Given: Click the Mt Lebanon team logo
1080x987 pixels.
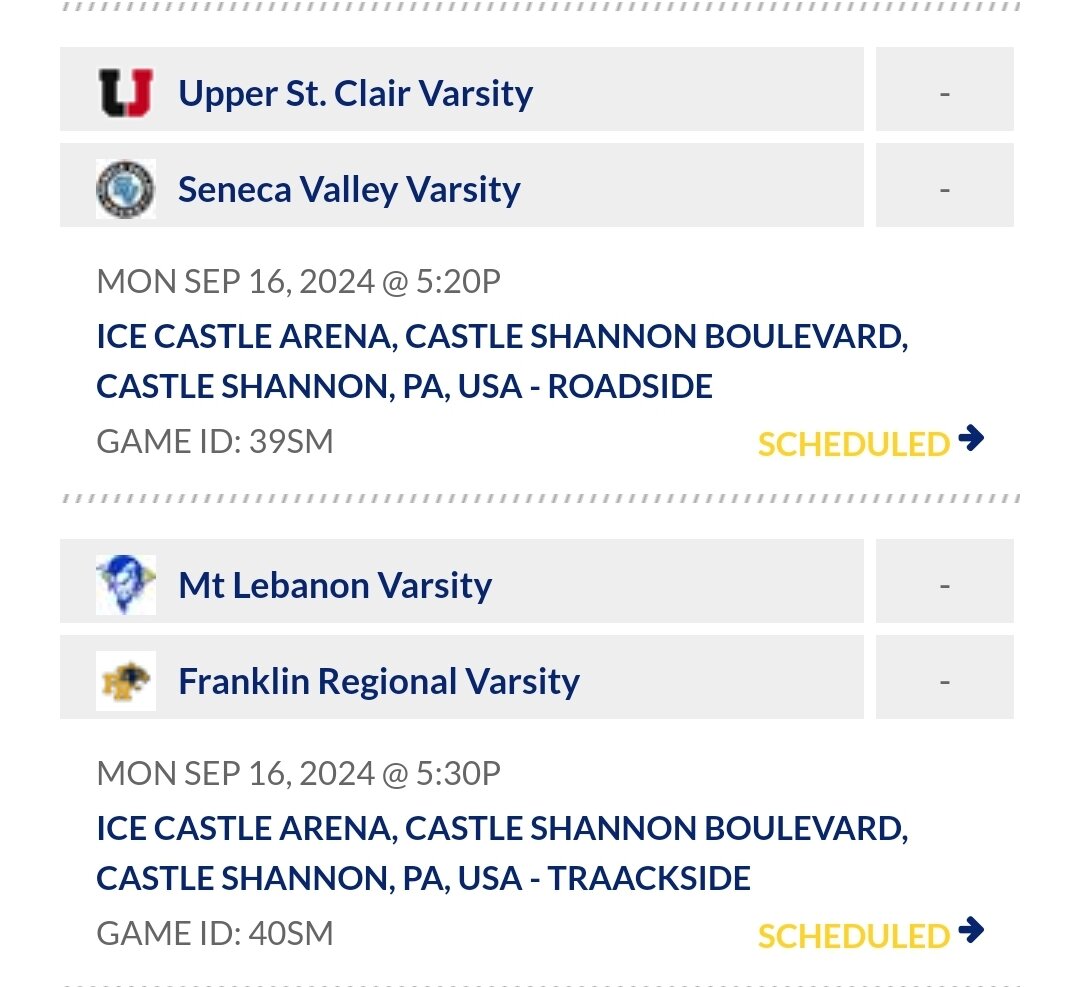Looking at the screenshot, I should point(125,584).
